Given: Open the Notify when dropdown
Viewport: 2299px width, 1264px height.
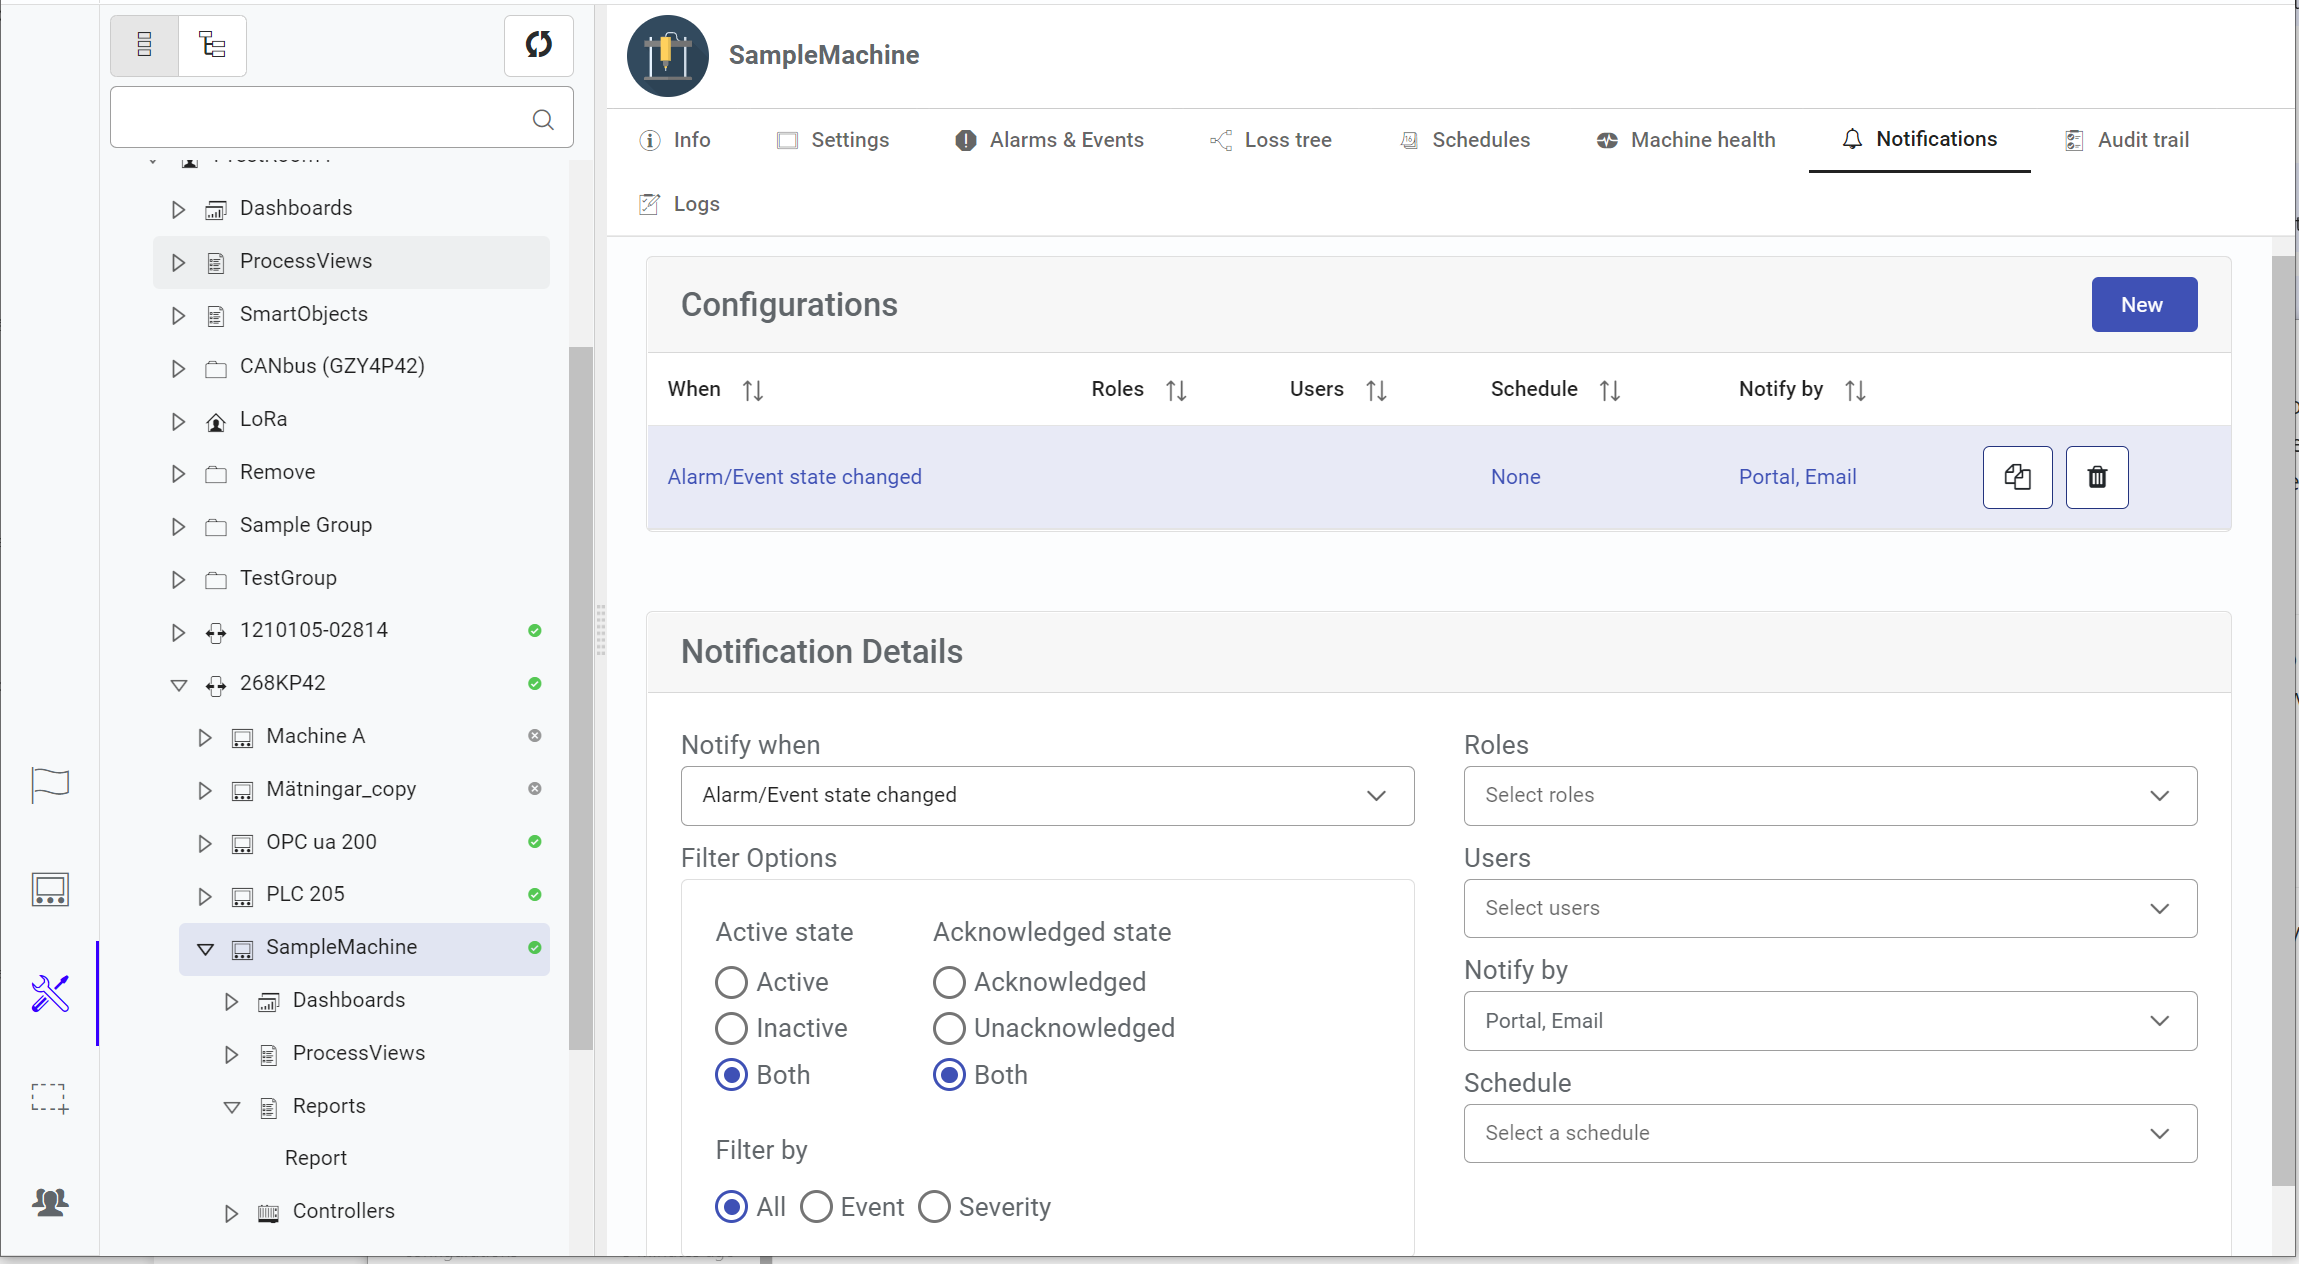Looking at the screenshot, I should click(x=1047, y=796).
